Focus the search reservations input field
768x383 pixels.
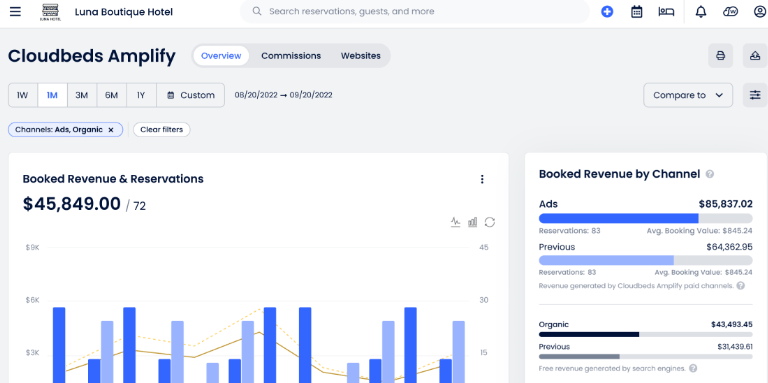point(414,11)
